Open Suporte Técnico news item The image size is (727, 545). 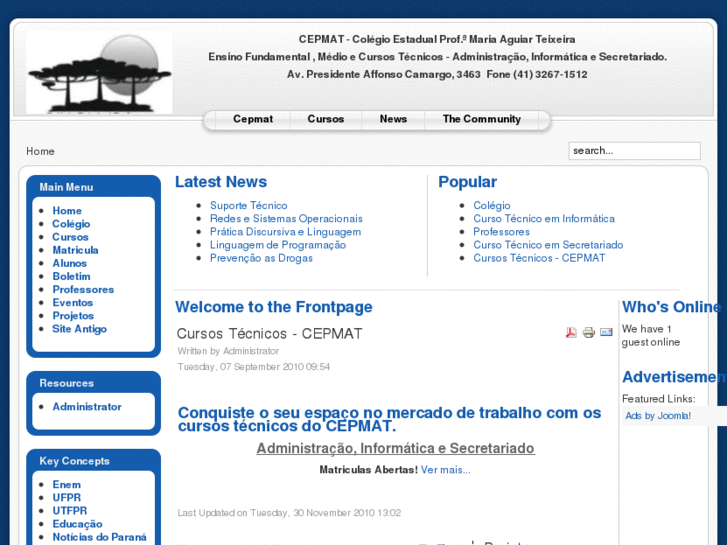coord(249,205)
